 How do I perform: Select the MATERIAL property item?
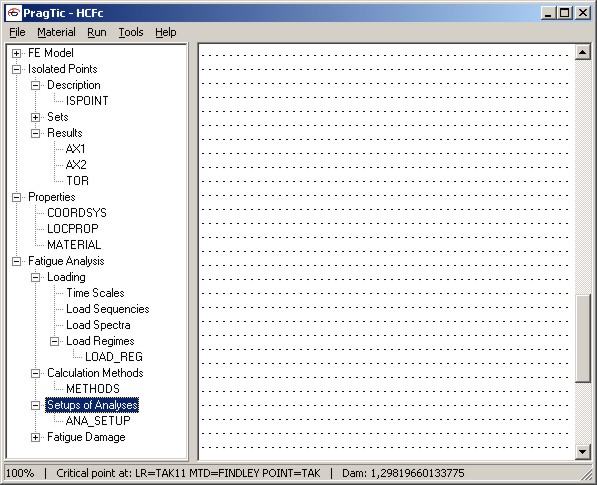[74, 245]
